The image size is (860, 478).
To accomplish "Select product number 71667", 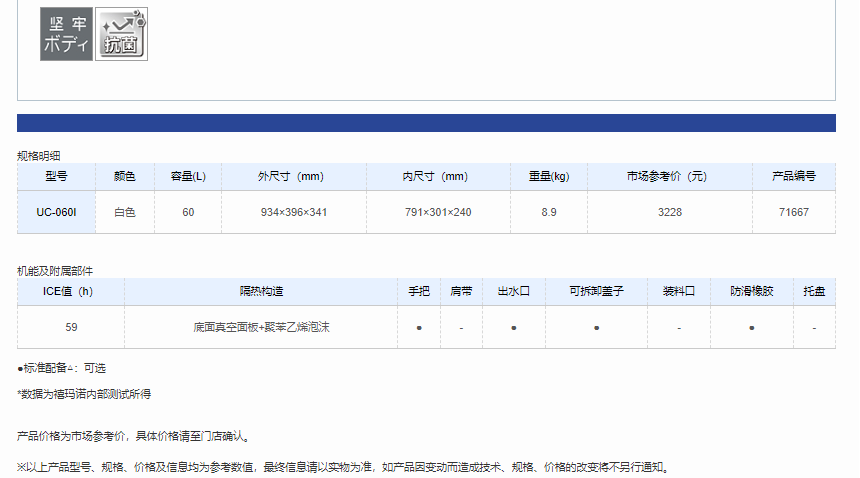I will point(794,212).
